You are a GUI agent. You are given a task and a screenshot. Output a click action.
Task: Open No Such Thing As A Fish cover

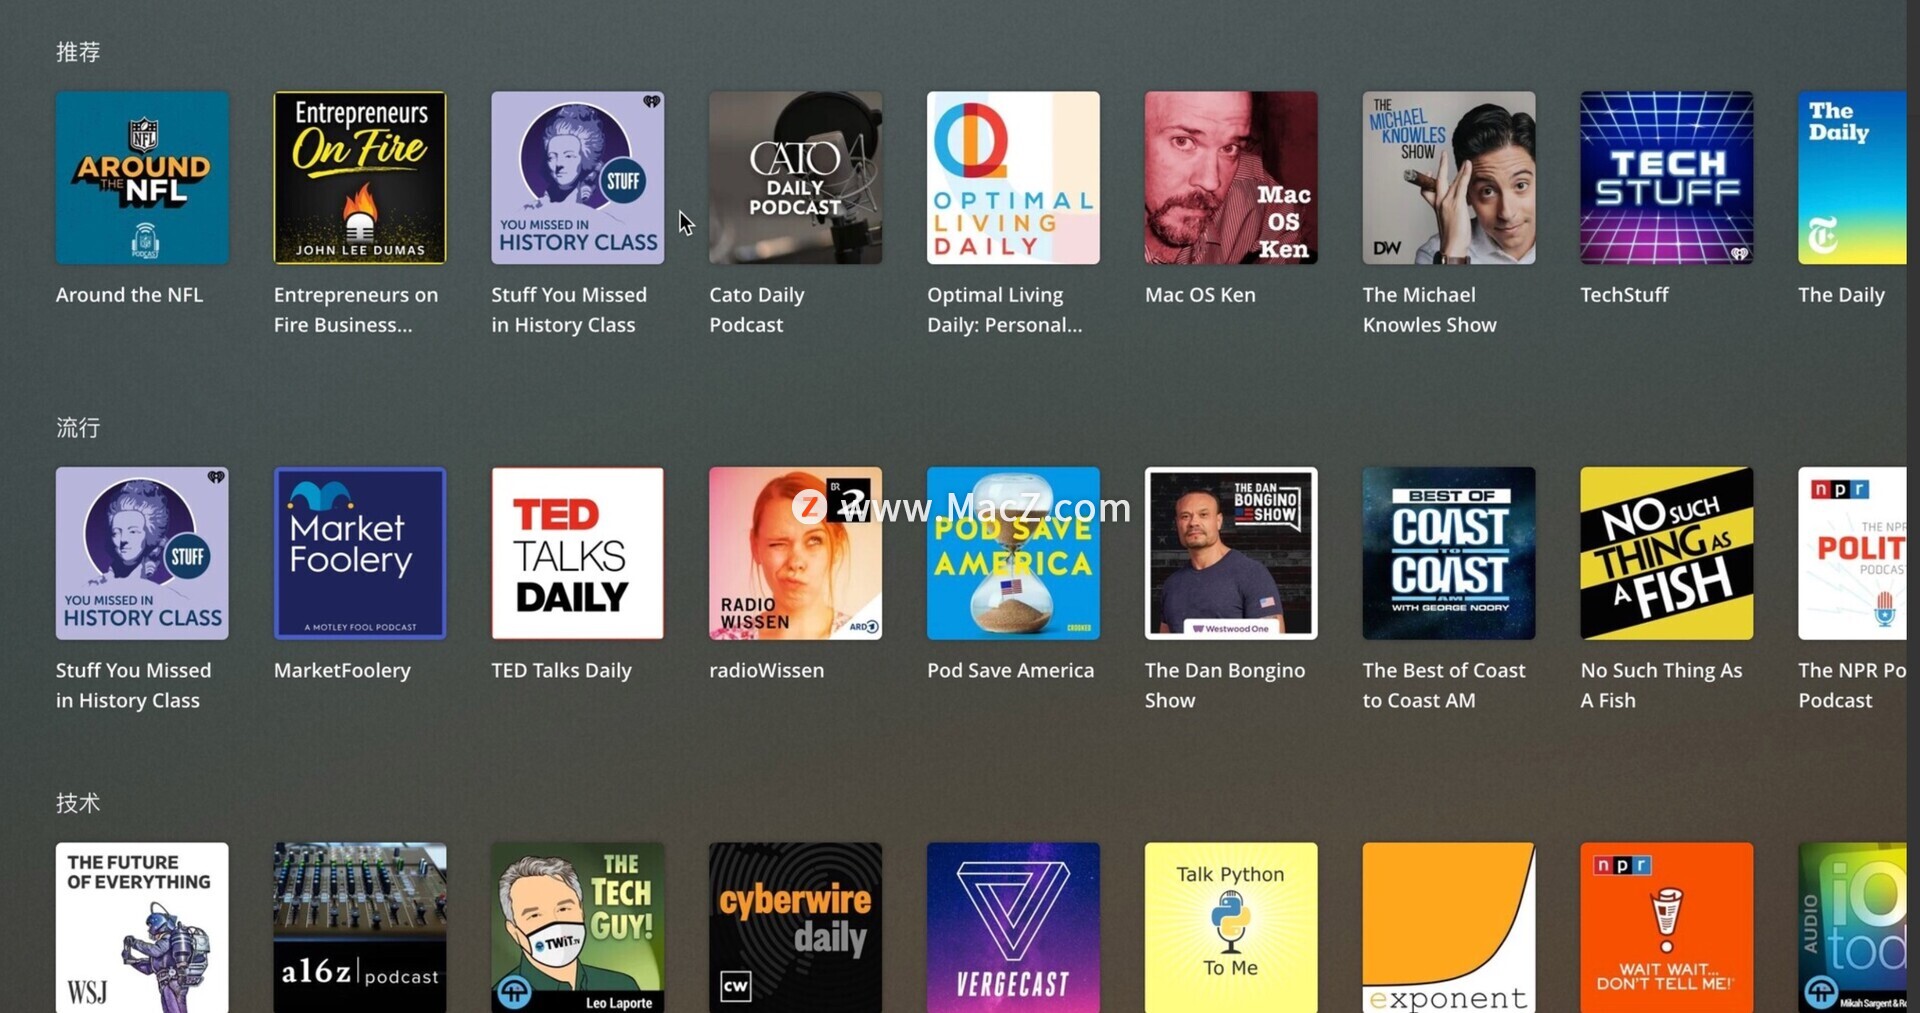1666,553
